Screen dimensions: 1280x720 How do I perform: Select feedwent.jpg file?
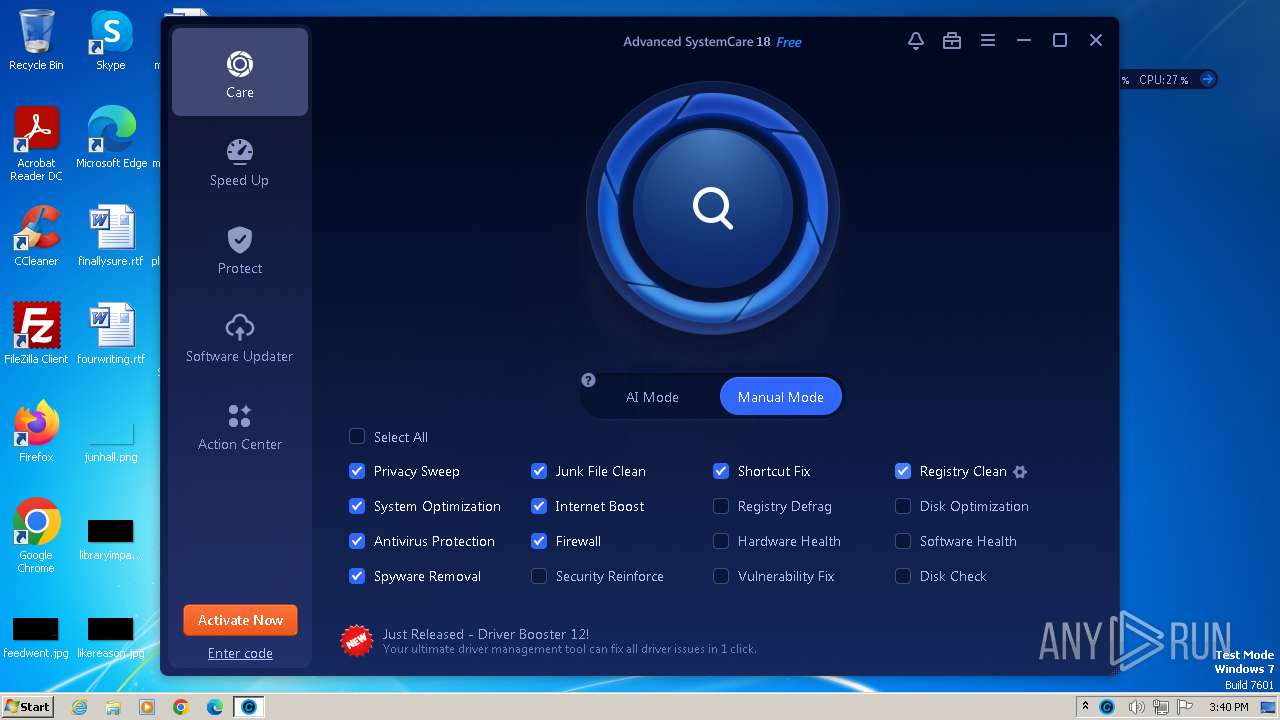36,637
